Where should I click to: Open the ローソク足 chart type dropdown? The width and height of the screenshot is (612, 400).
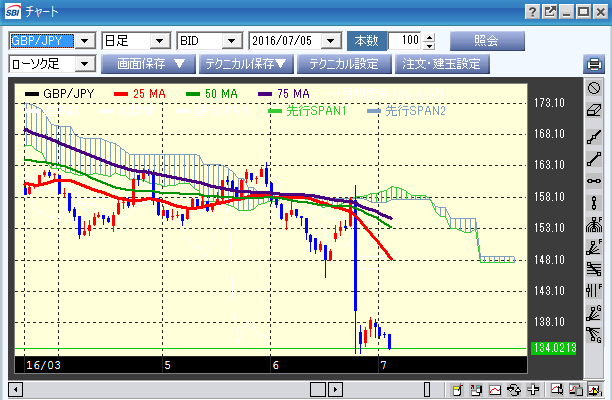click(85, 64)
